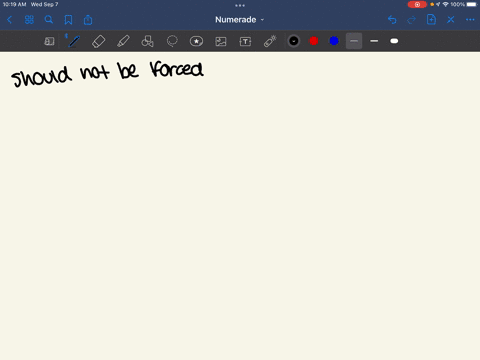Toggle the zoom window tool
480x360 pixels.
coord(49,41)
